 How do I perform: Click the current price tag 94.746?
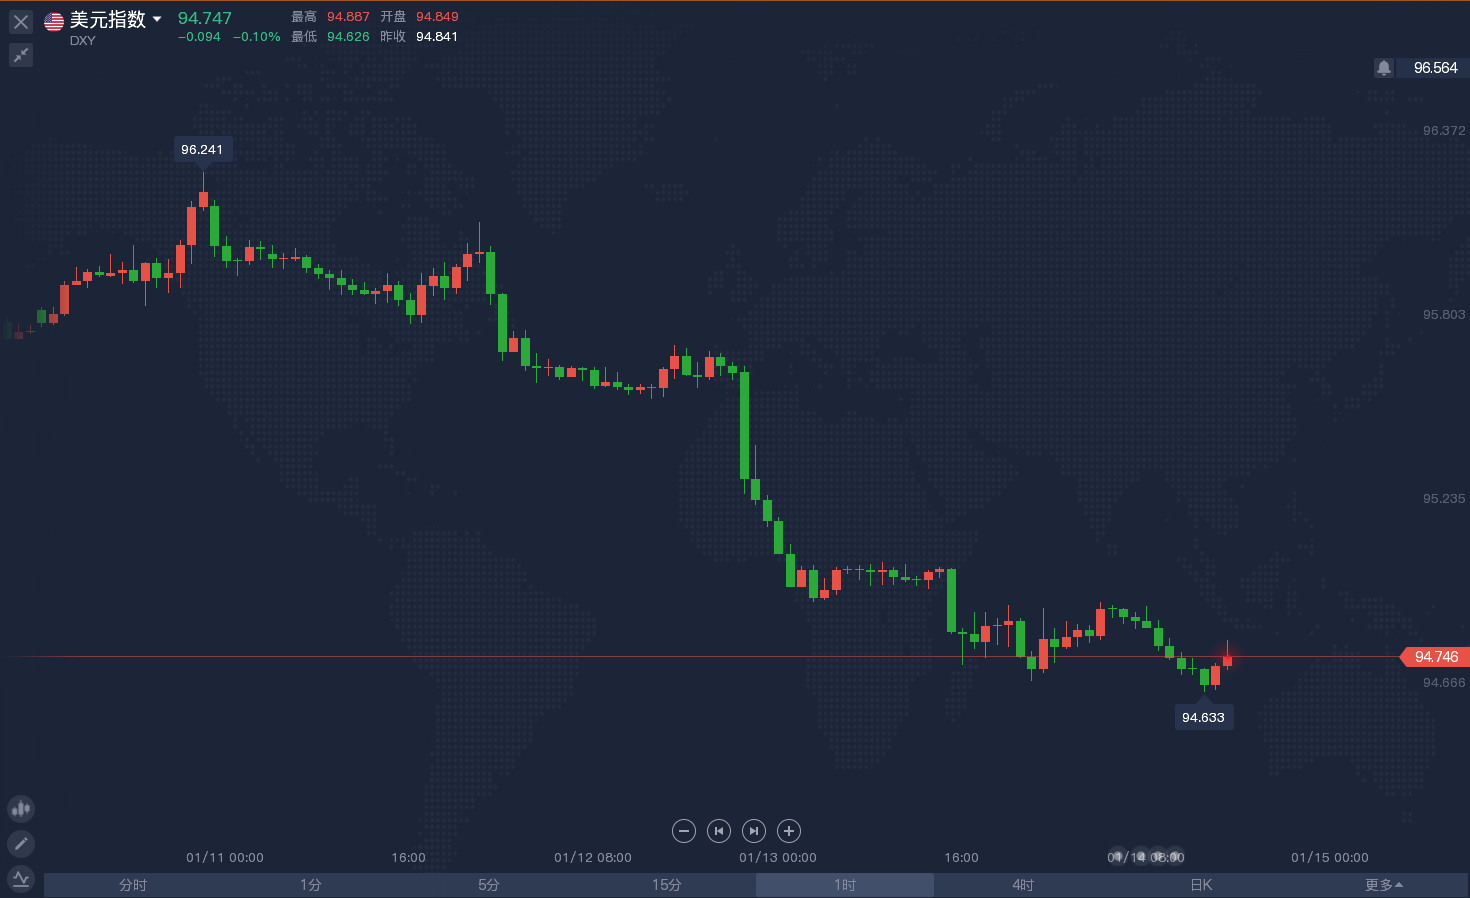1435,657
